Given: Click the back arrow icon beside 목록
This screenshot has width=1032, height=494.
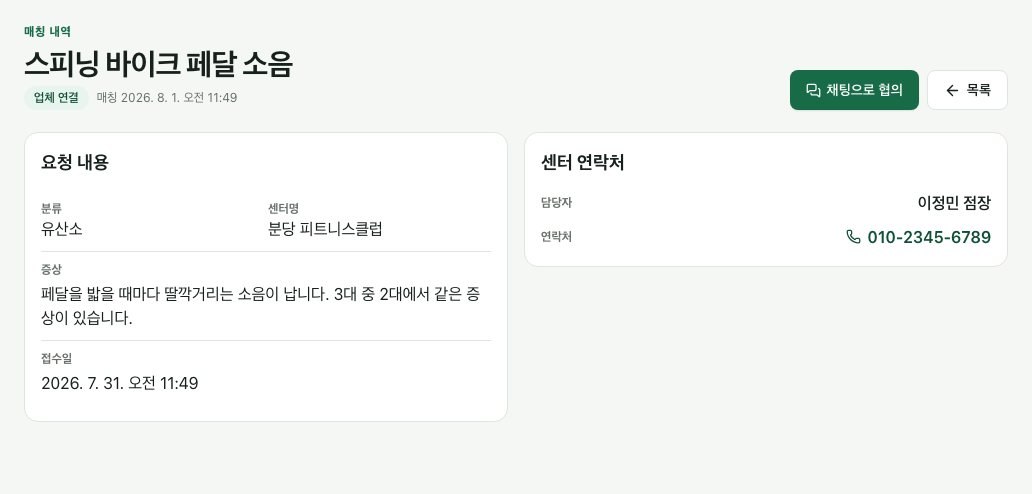Looking at the screenshot, I should (952, 90).
